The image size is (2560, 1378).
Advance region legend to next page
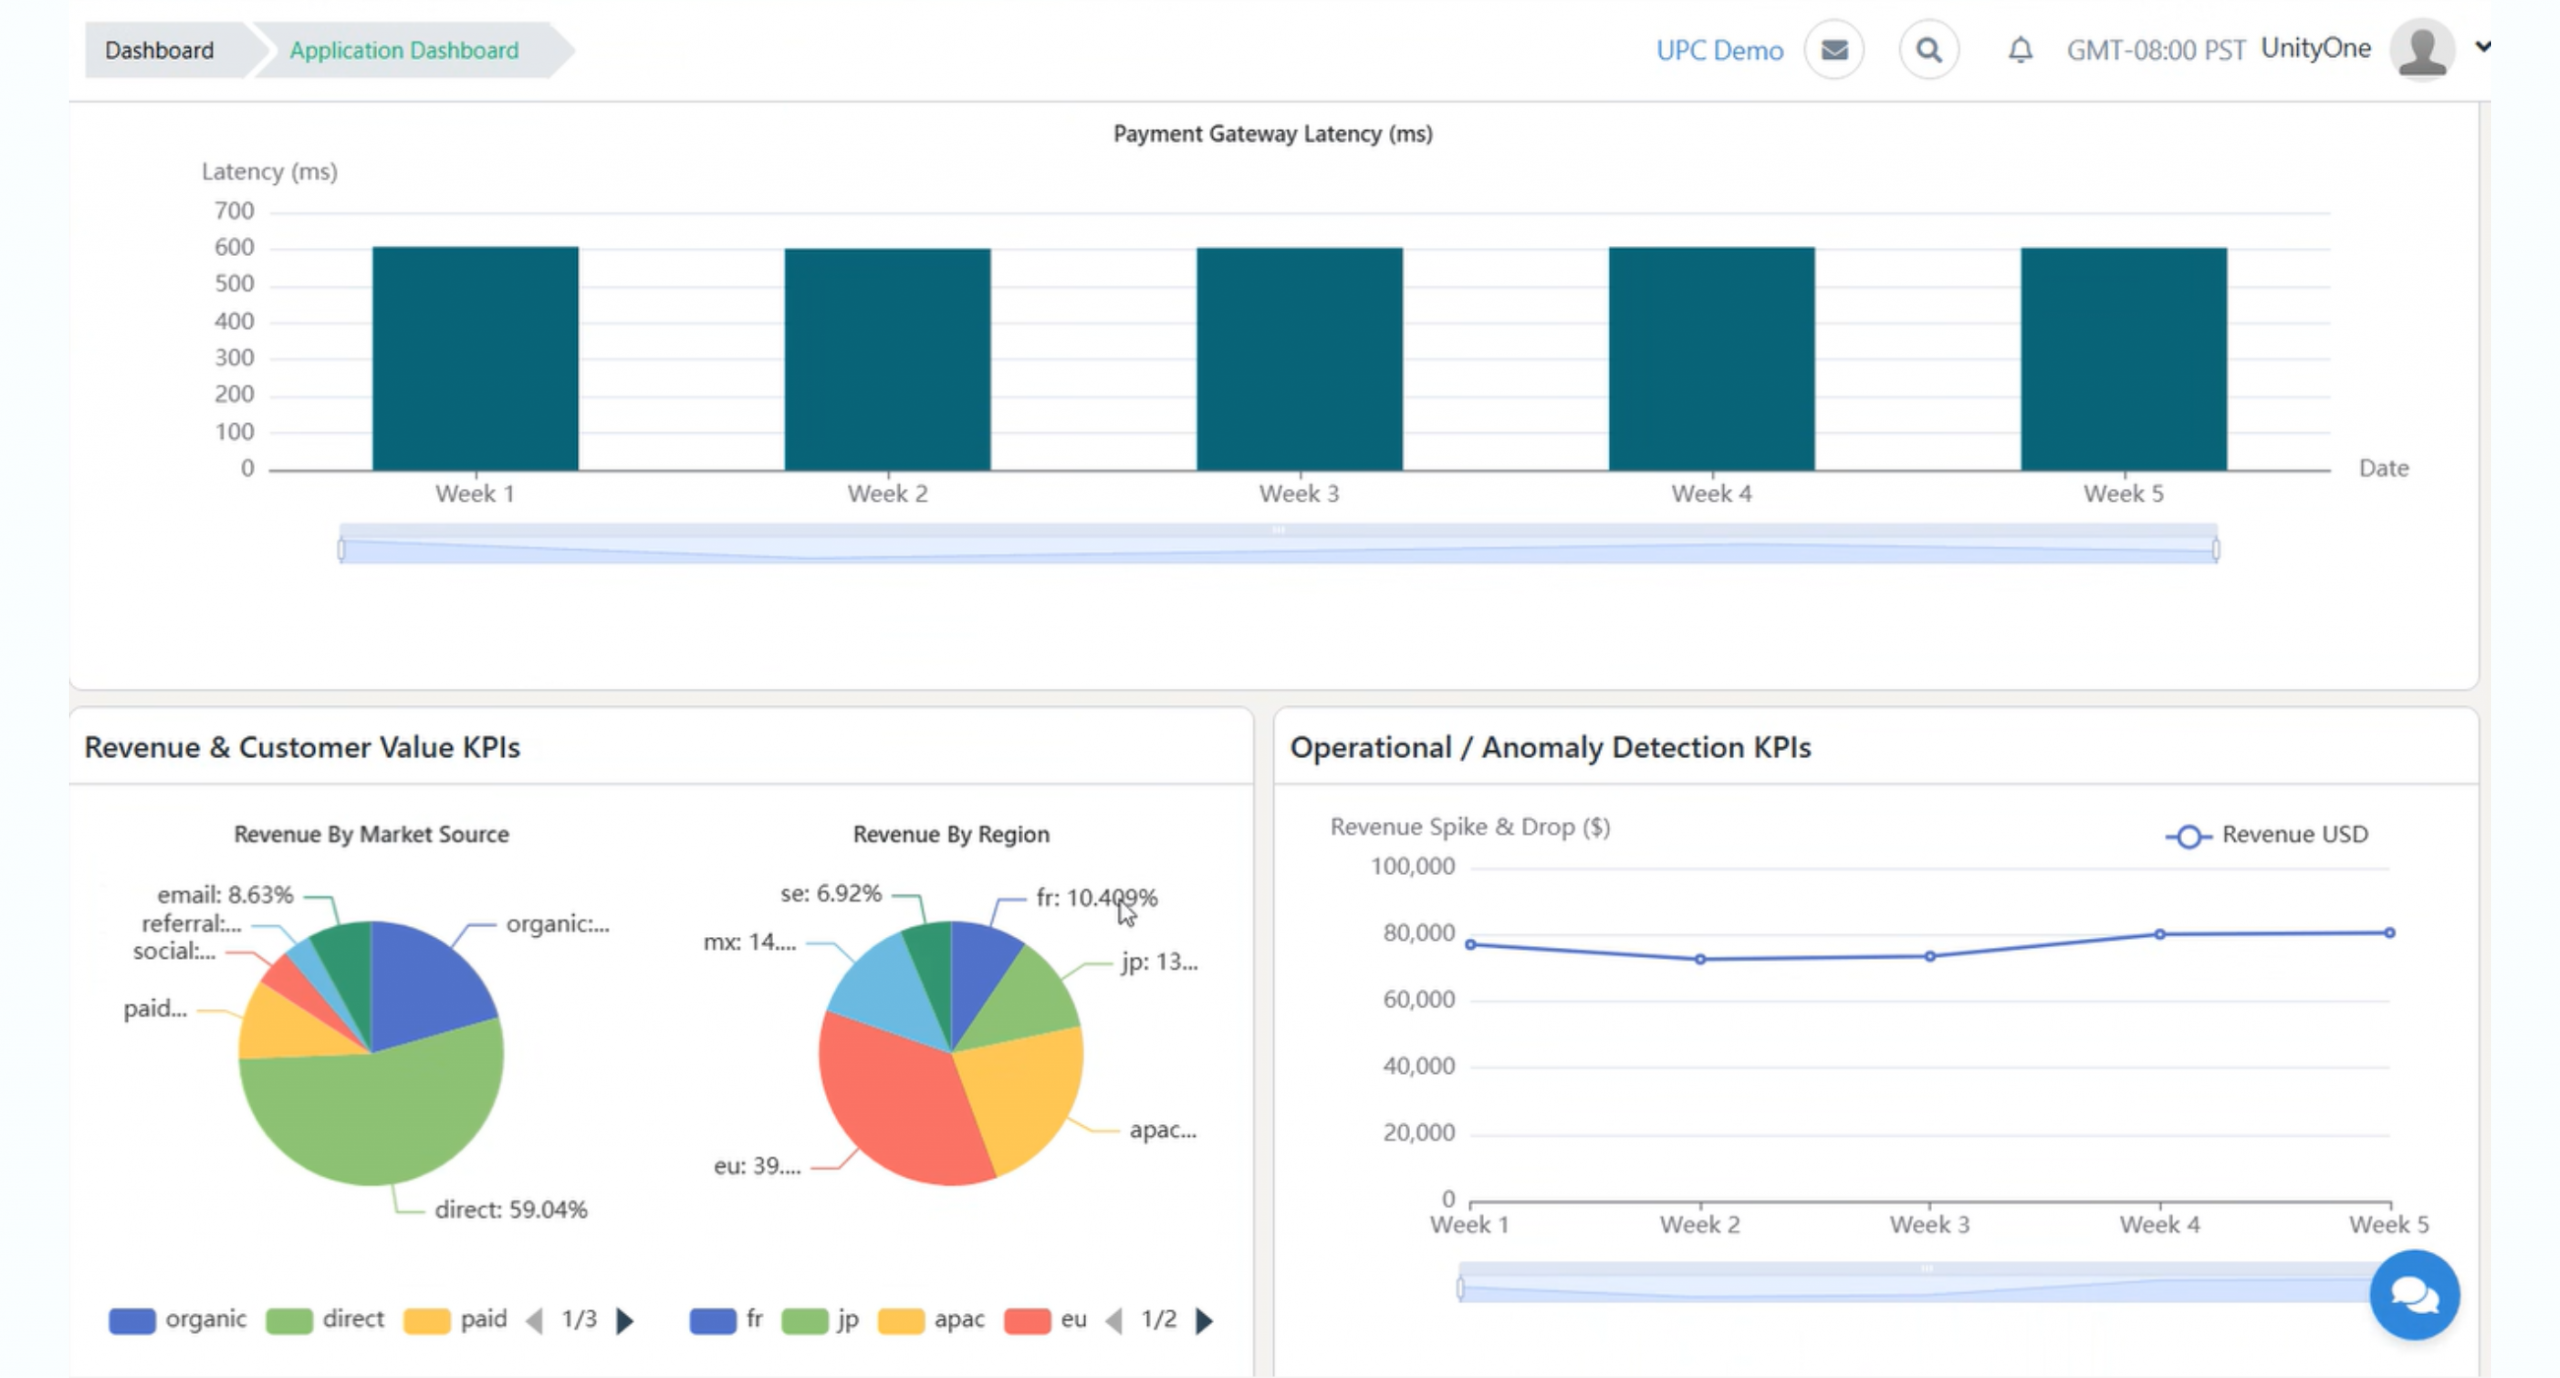click(1204, 1321)
